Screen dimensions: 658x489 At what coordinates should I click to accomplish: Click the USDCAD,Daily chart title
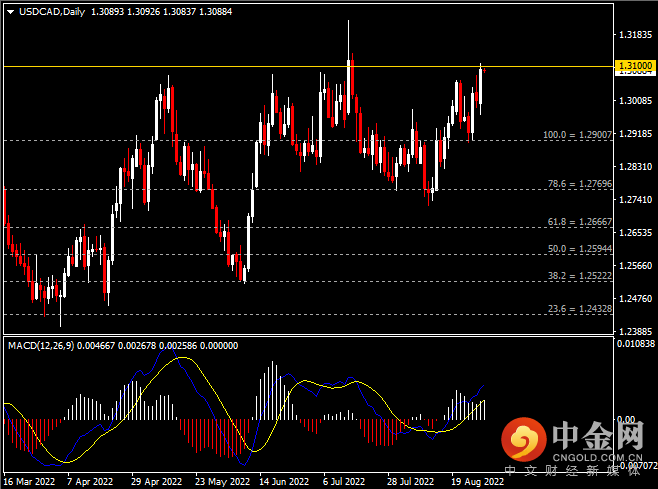click(x=52, y=12)
